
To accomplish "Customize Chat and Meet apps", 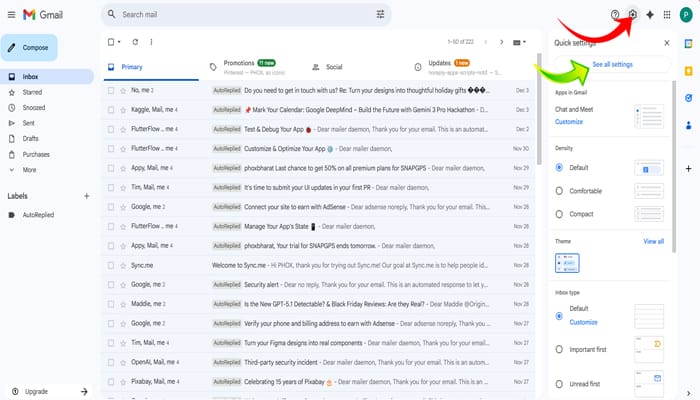I will tap(569, 122).
